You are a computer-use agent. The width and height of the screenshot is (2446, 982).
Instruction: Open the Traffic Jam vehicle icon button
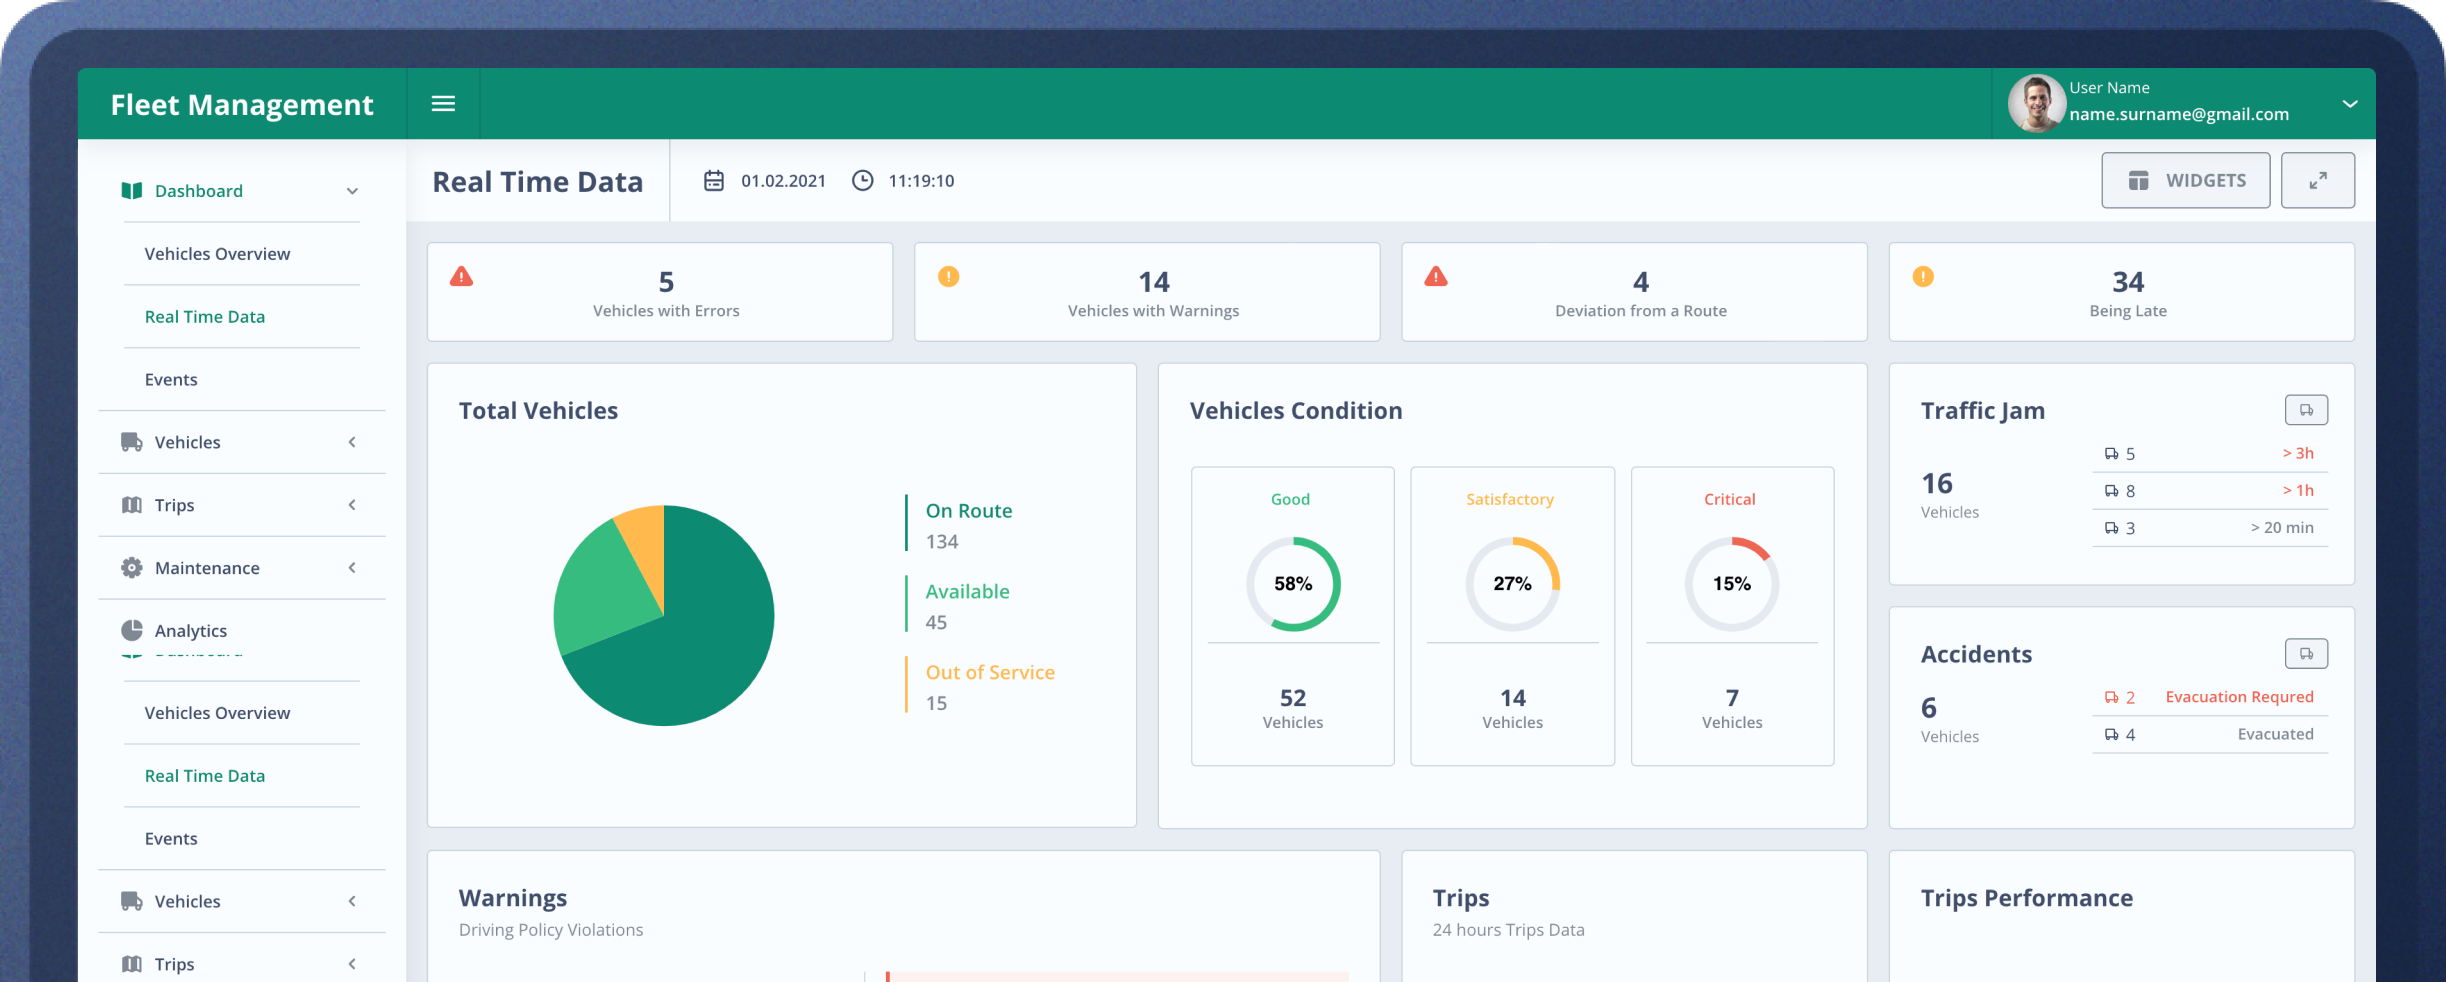(2306, 410)
